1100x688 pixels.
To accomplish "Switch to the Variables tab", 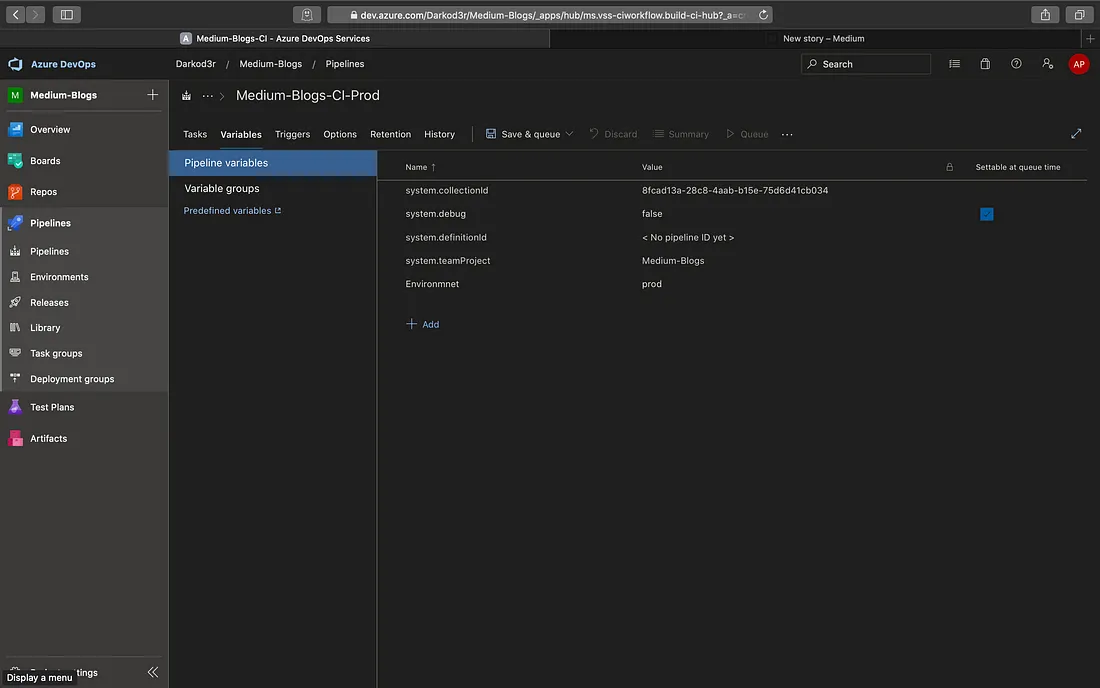I will click(241, 135).
